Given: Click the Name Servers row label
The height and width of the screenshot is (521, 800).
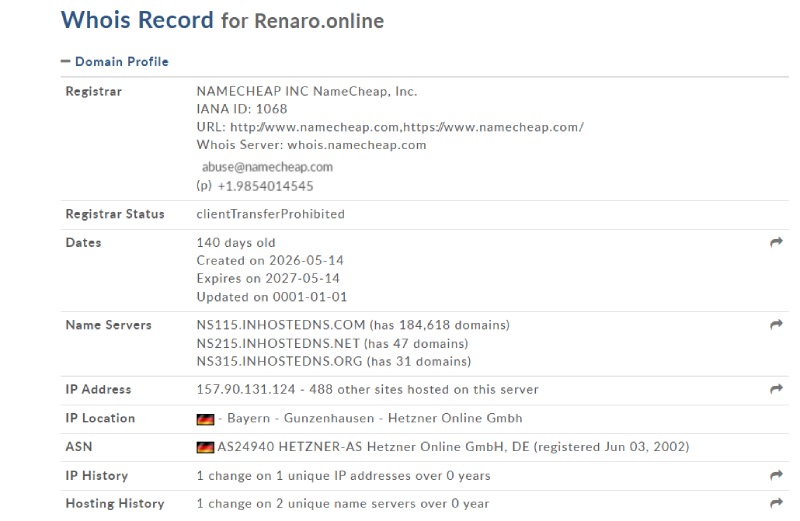Looking at the screenshot, I should click(108, 325).
